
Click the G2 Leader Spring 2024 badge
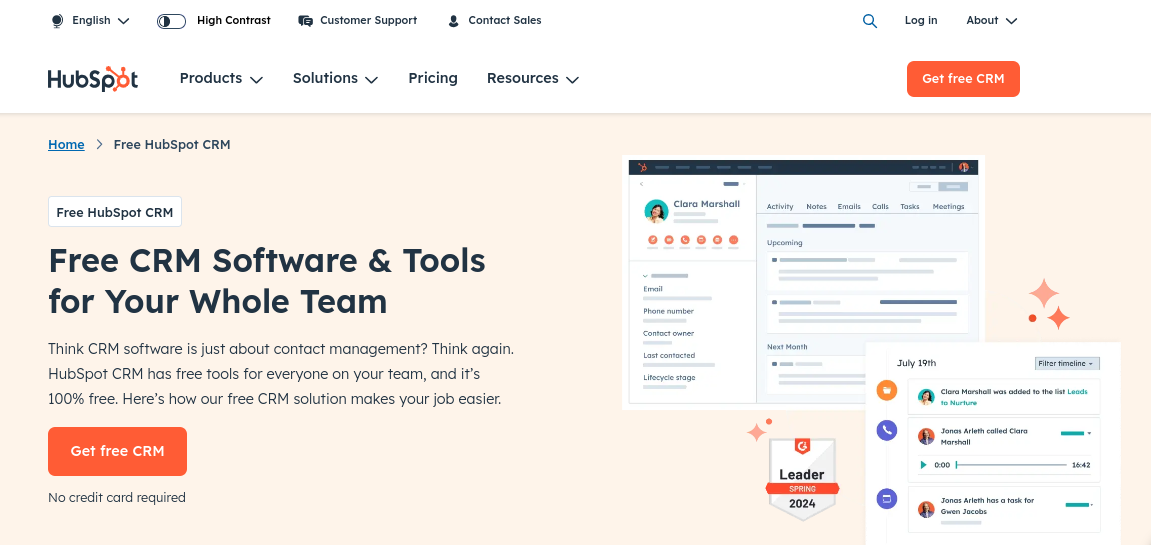coord(802,479)
